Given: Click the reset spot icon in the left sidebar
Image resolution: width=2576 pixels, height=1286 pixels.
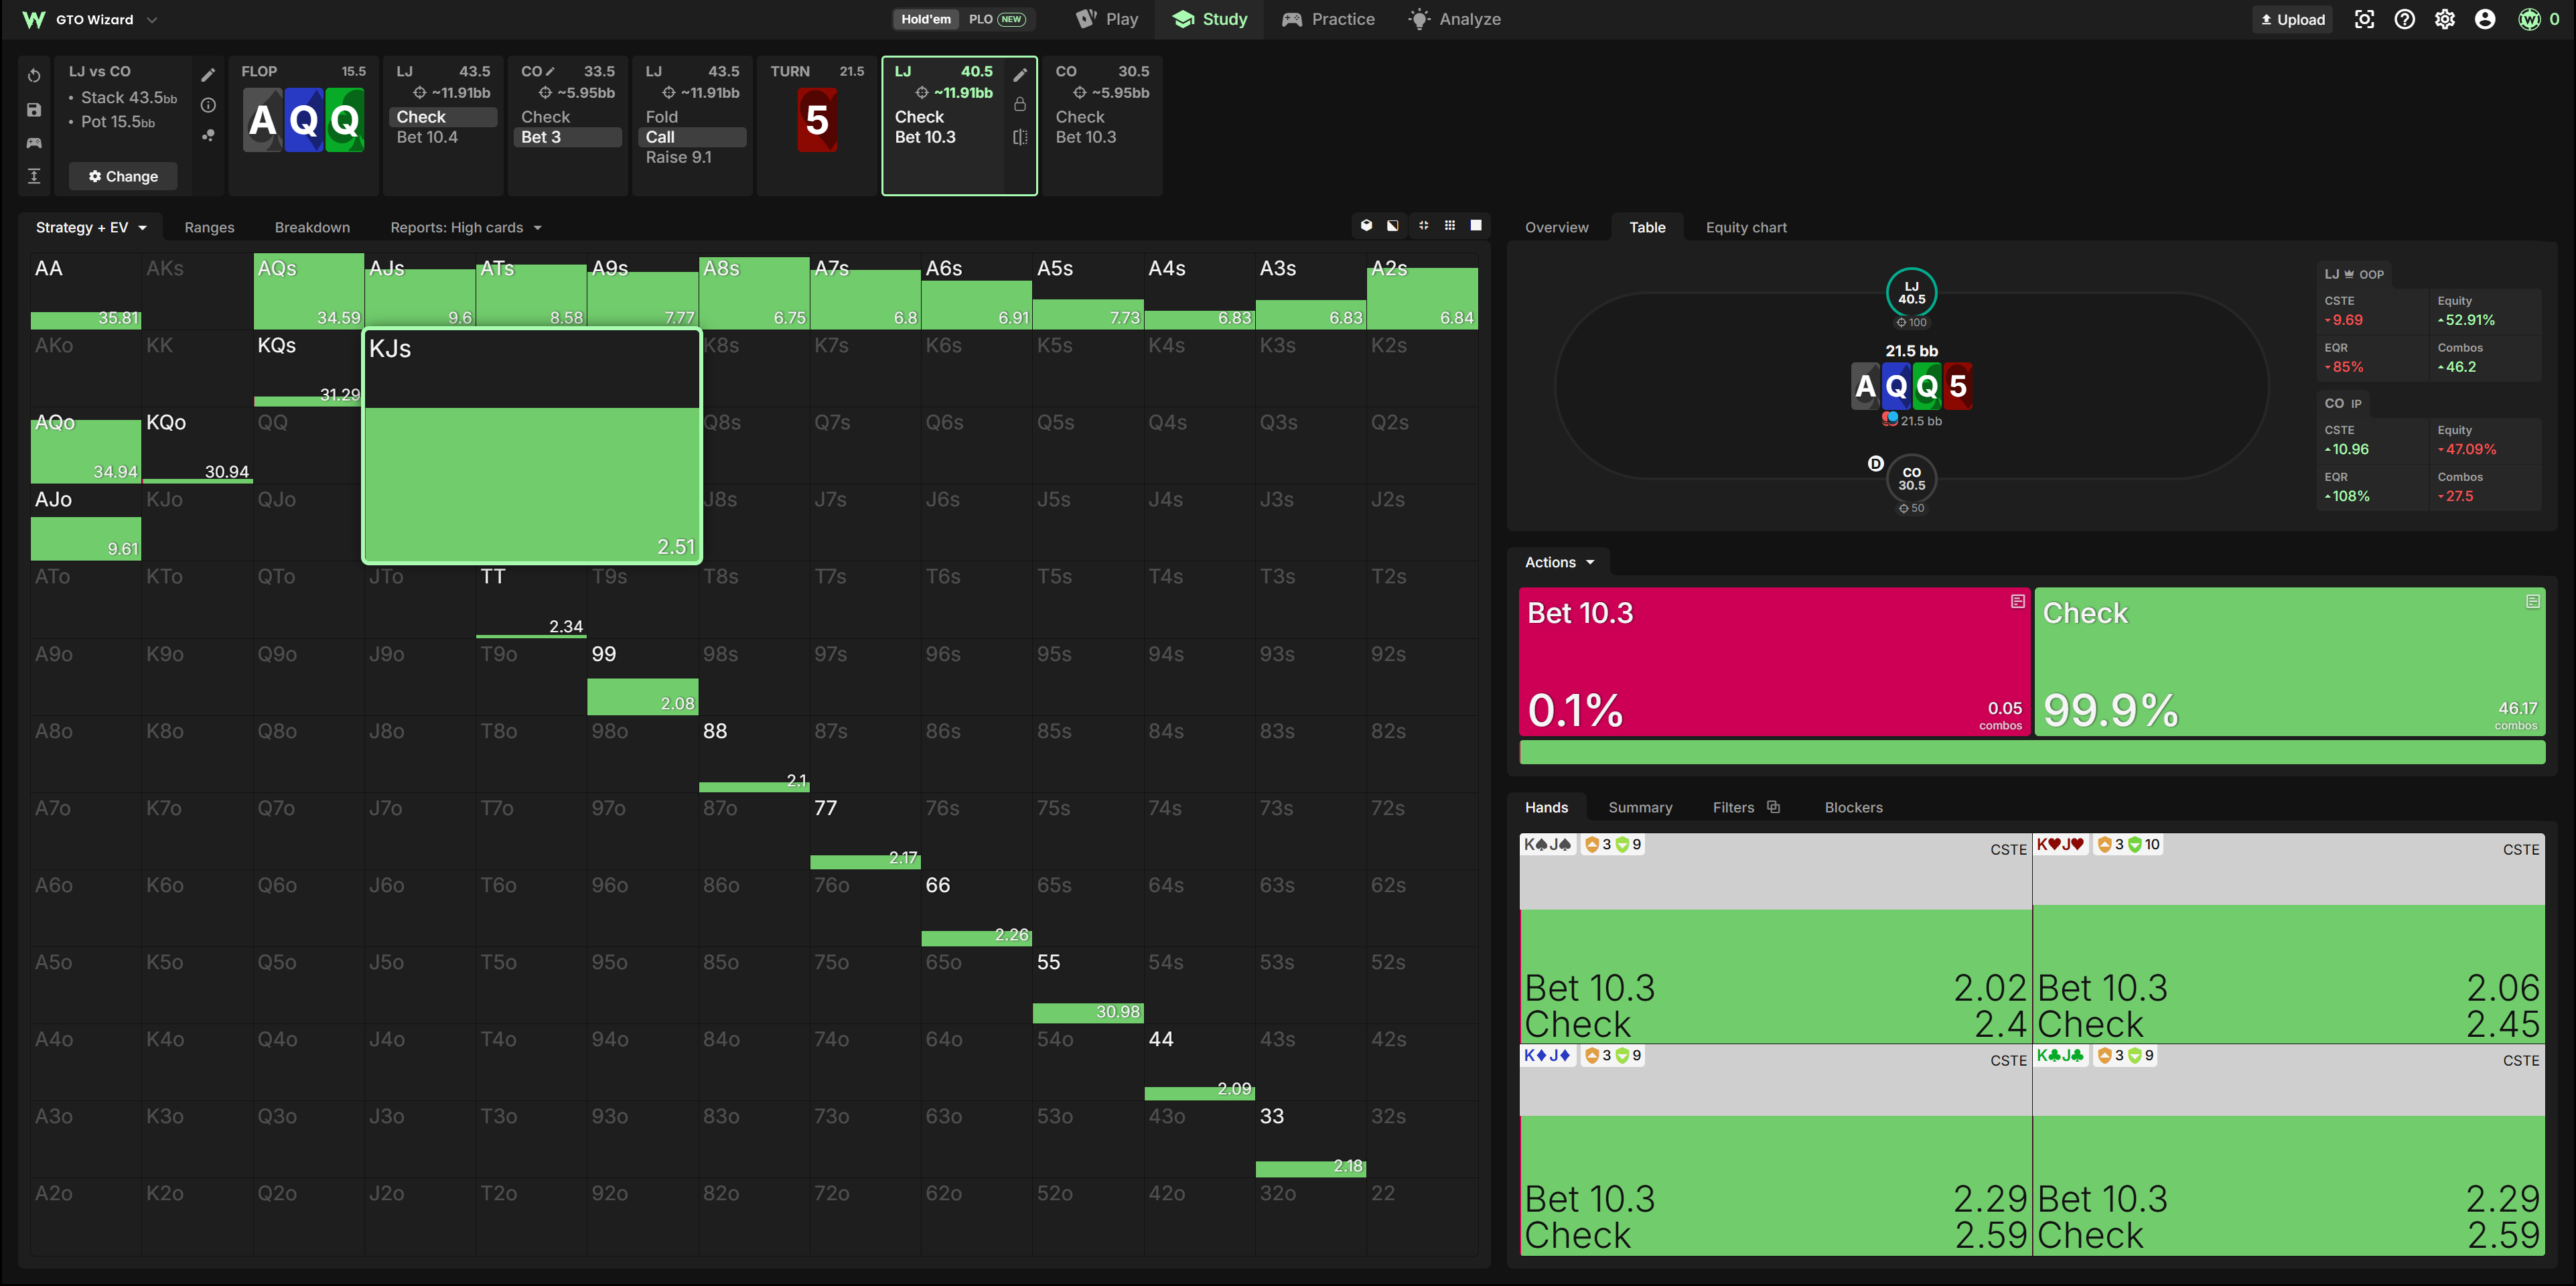Looking at the screenshot, I should click(x=34, y=76).
